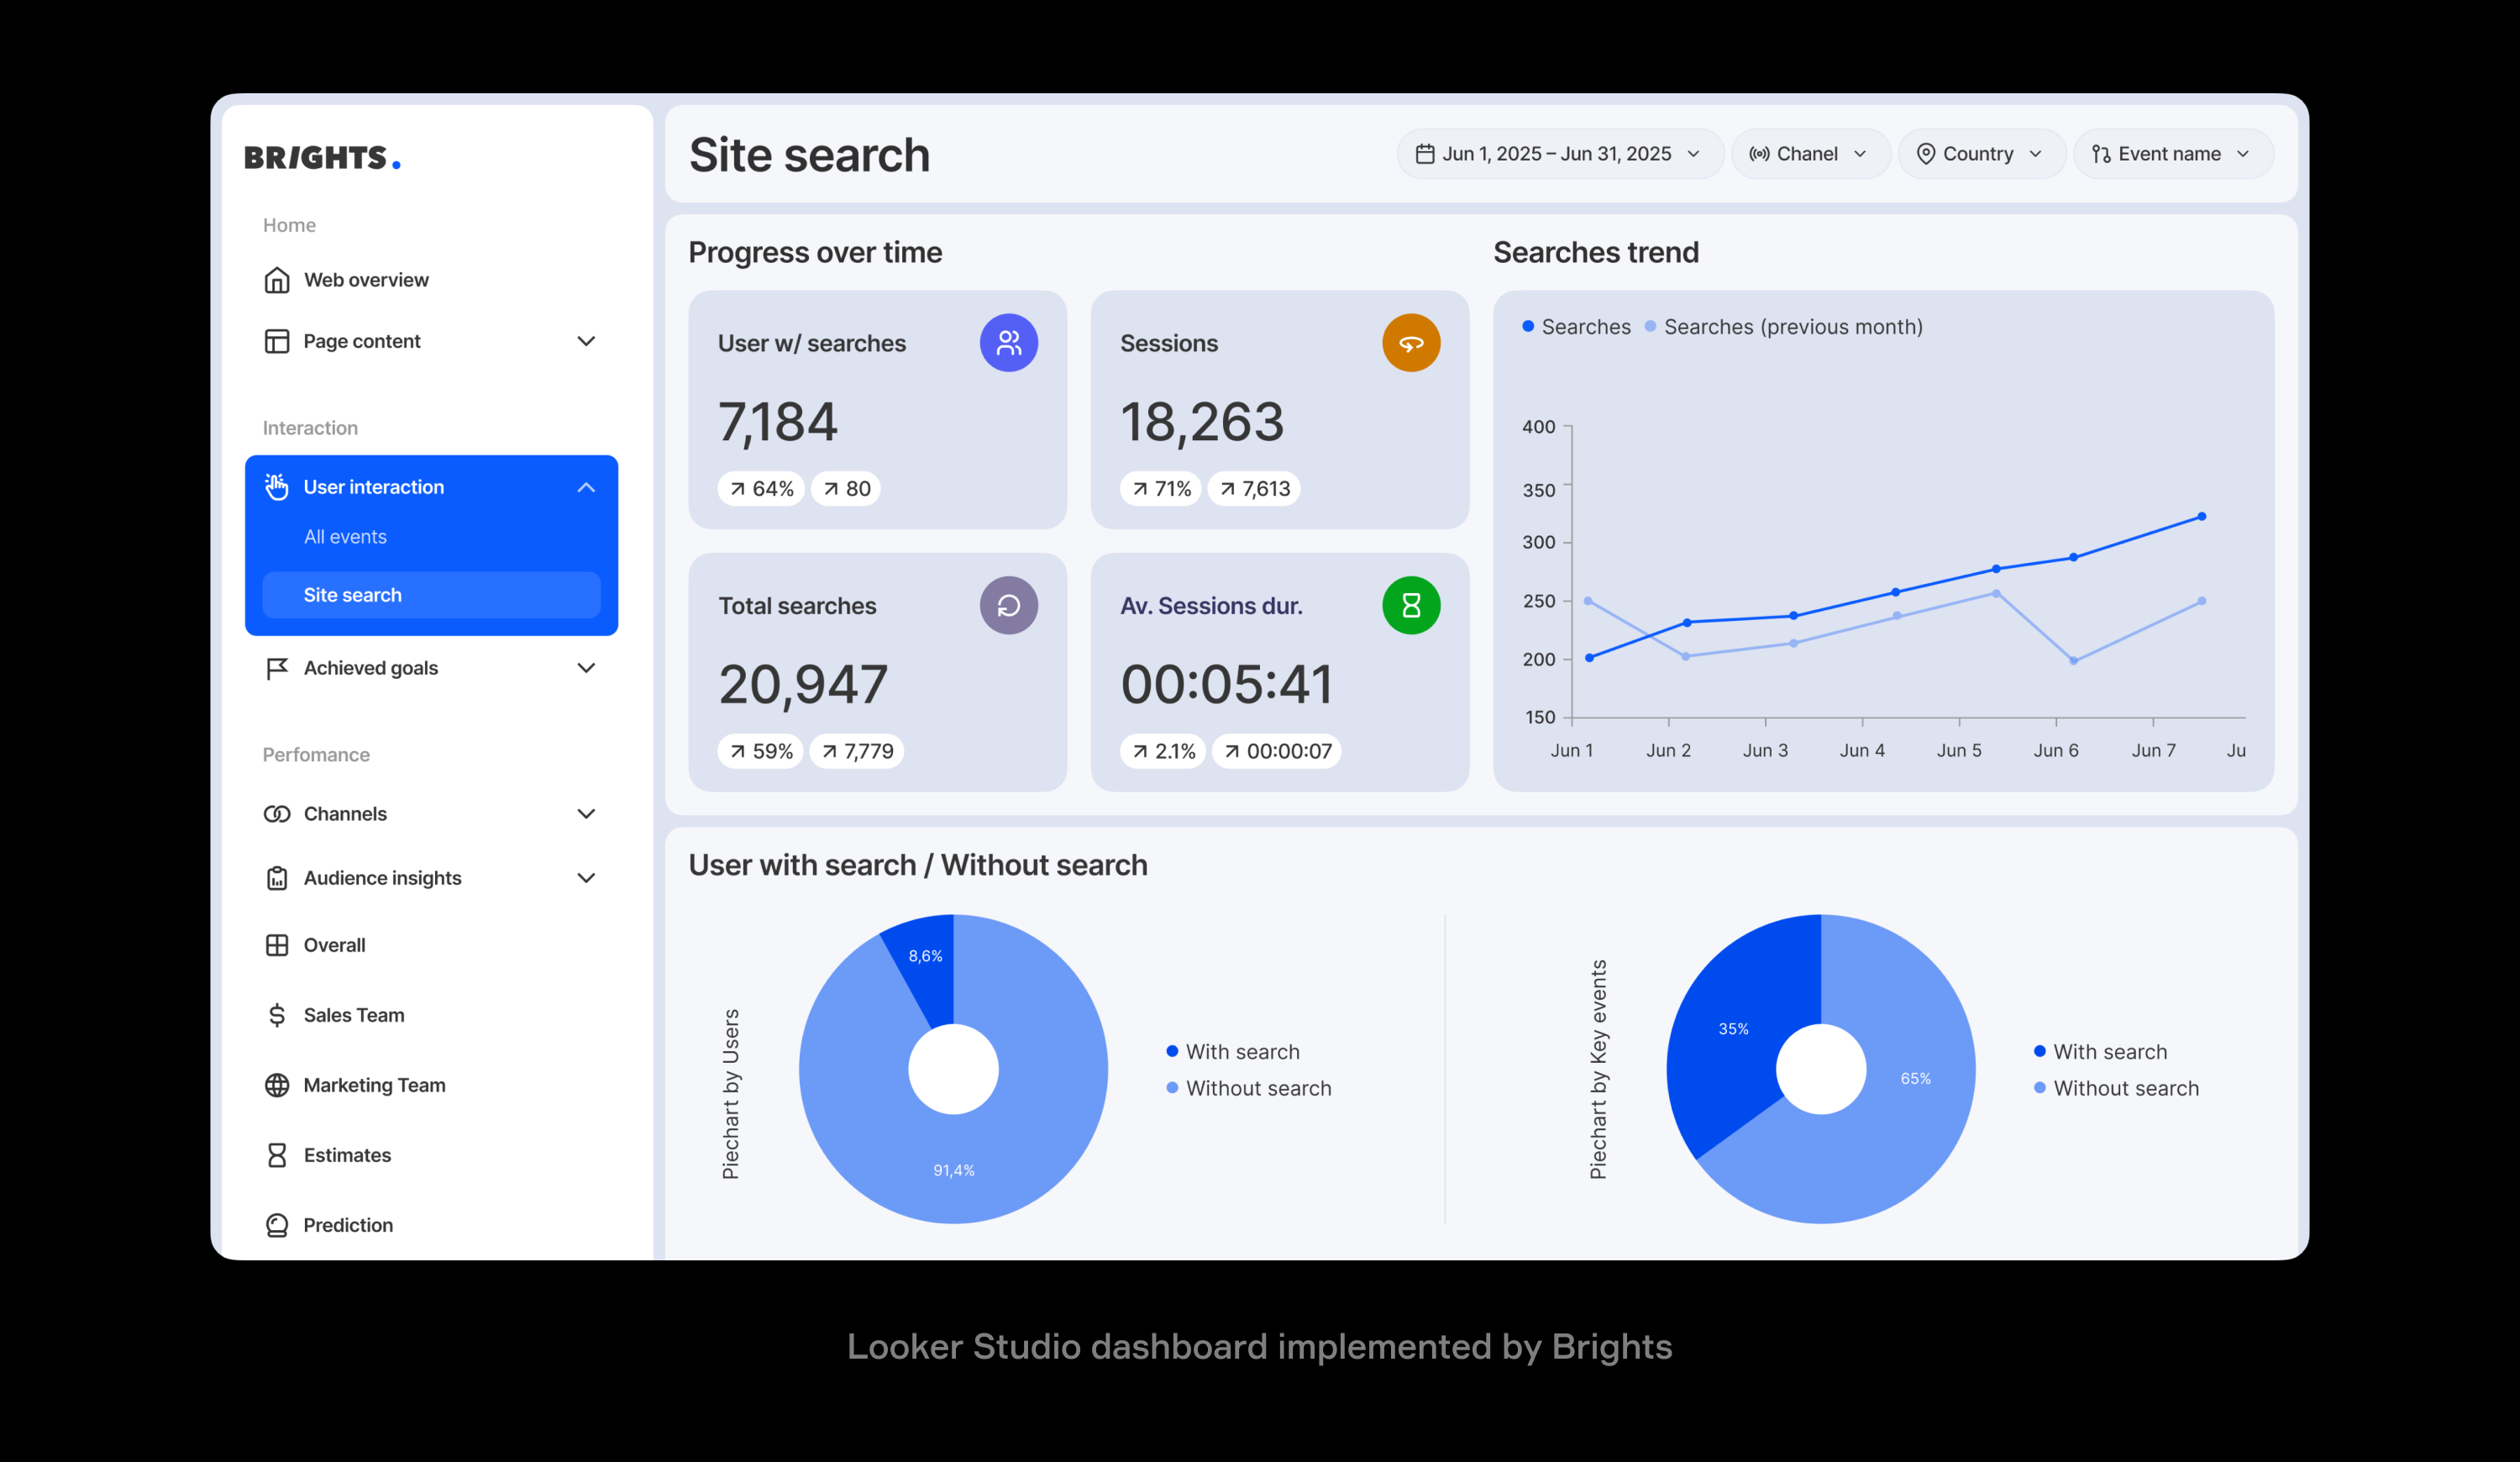This screenshot has height=1462, width=2520.
Task: Click the Page content panel icon
Action: [276, 341]
